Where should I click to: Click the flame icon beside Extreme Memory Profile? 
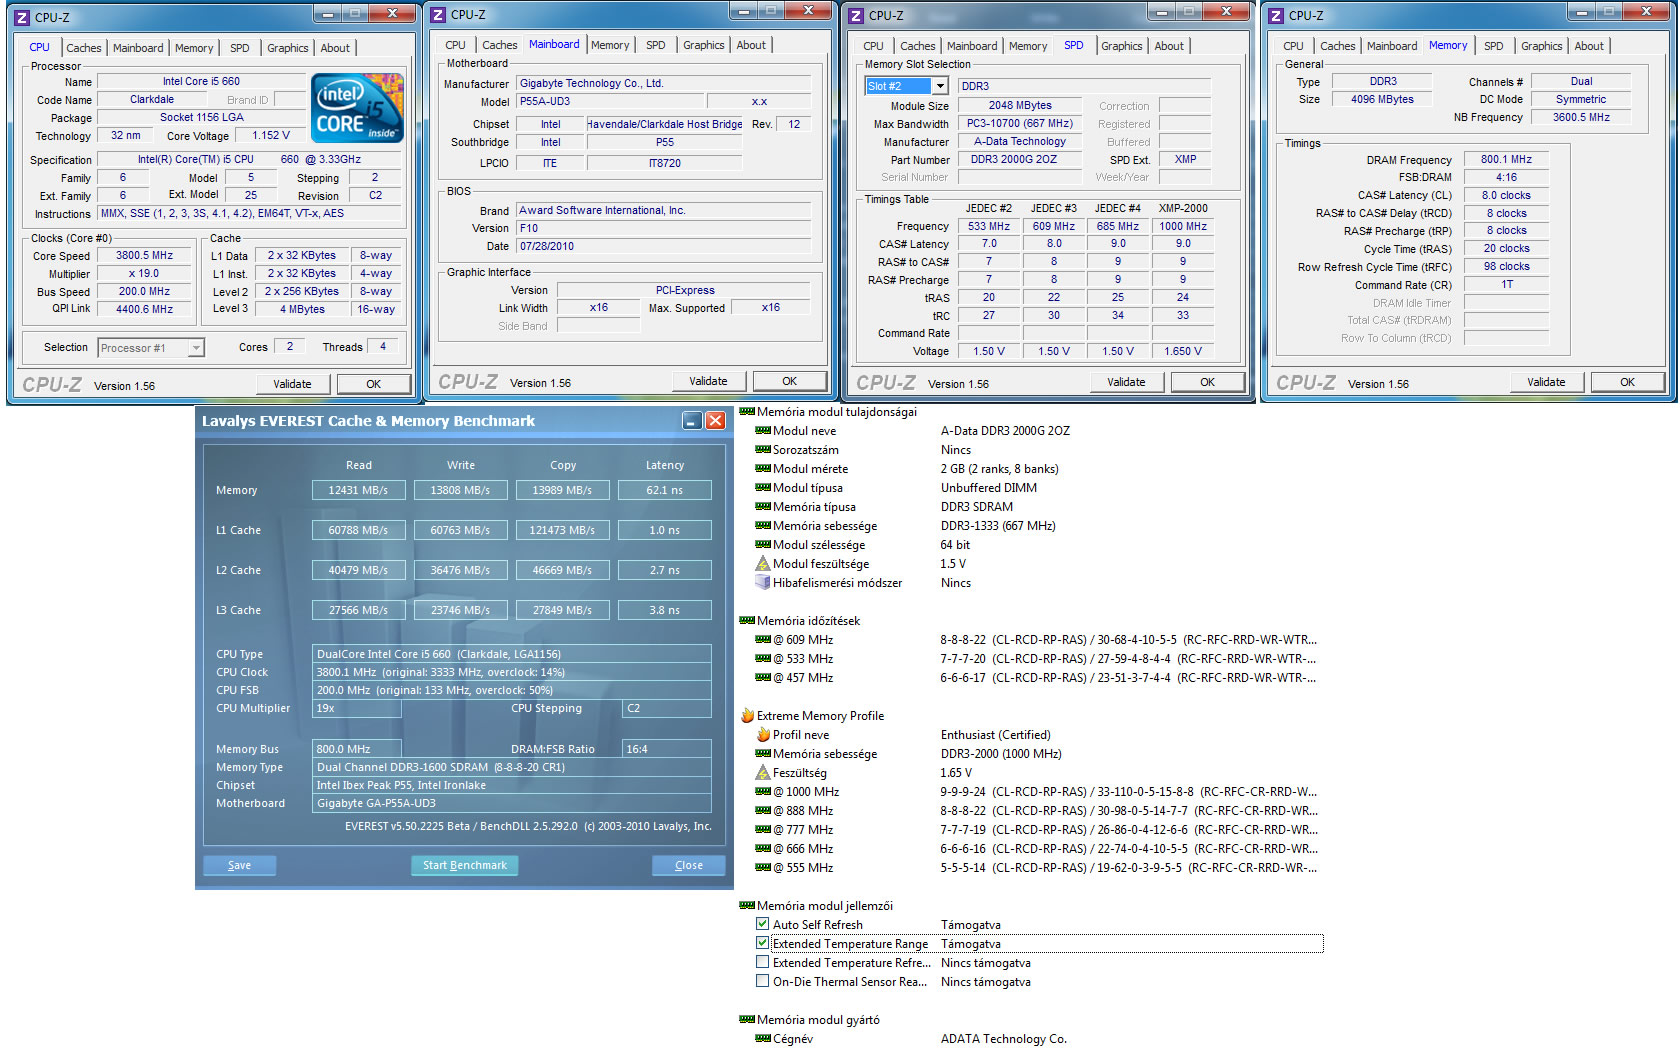click(x=747, y=716)
